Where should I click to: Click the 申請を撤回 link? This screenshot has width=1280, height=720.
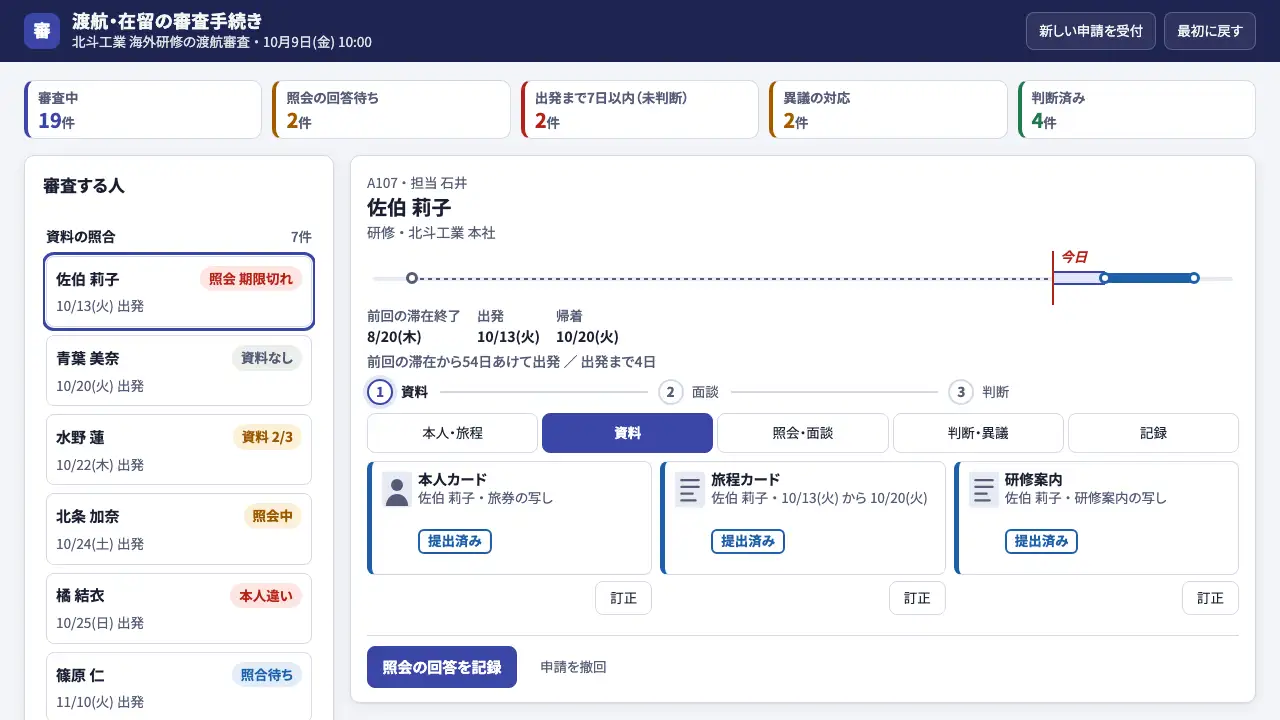[573, 667]
